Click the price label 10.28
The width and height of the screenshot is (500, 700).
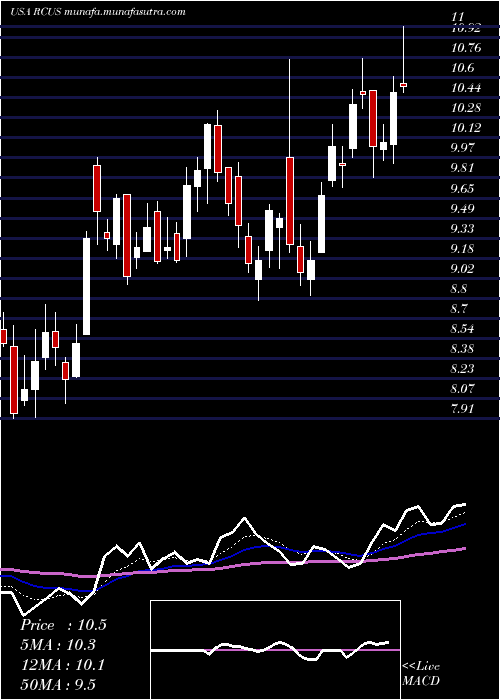click(466, 108)
